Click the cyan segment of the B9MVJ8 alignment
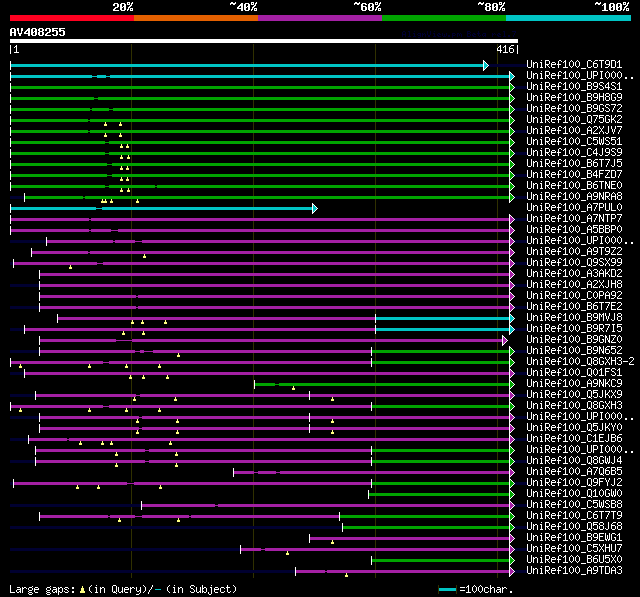Image resolution: width=640 pixels, height=597 pixels. pyautogui.click(x=442, y=319)
